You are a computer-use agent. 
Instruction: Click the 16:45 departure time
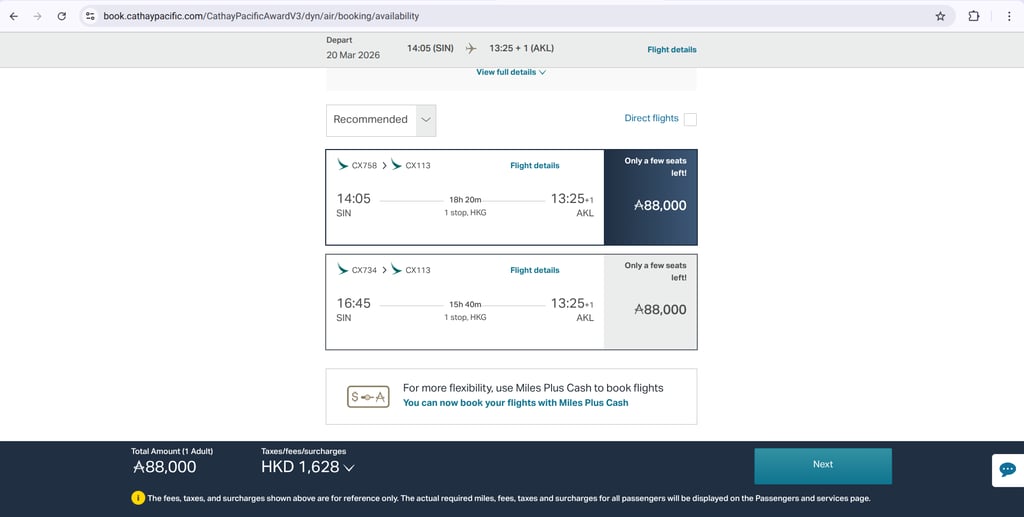pos(353,303)
